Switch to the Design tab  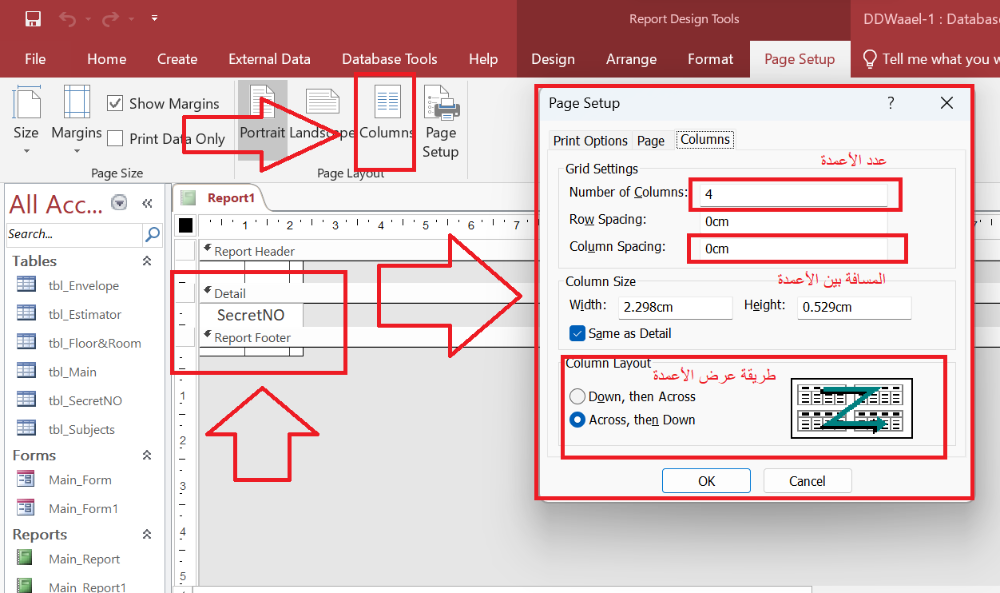pyautogui.click(x=553, y=59)
